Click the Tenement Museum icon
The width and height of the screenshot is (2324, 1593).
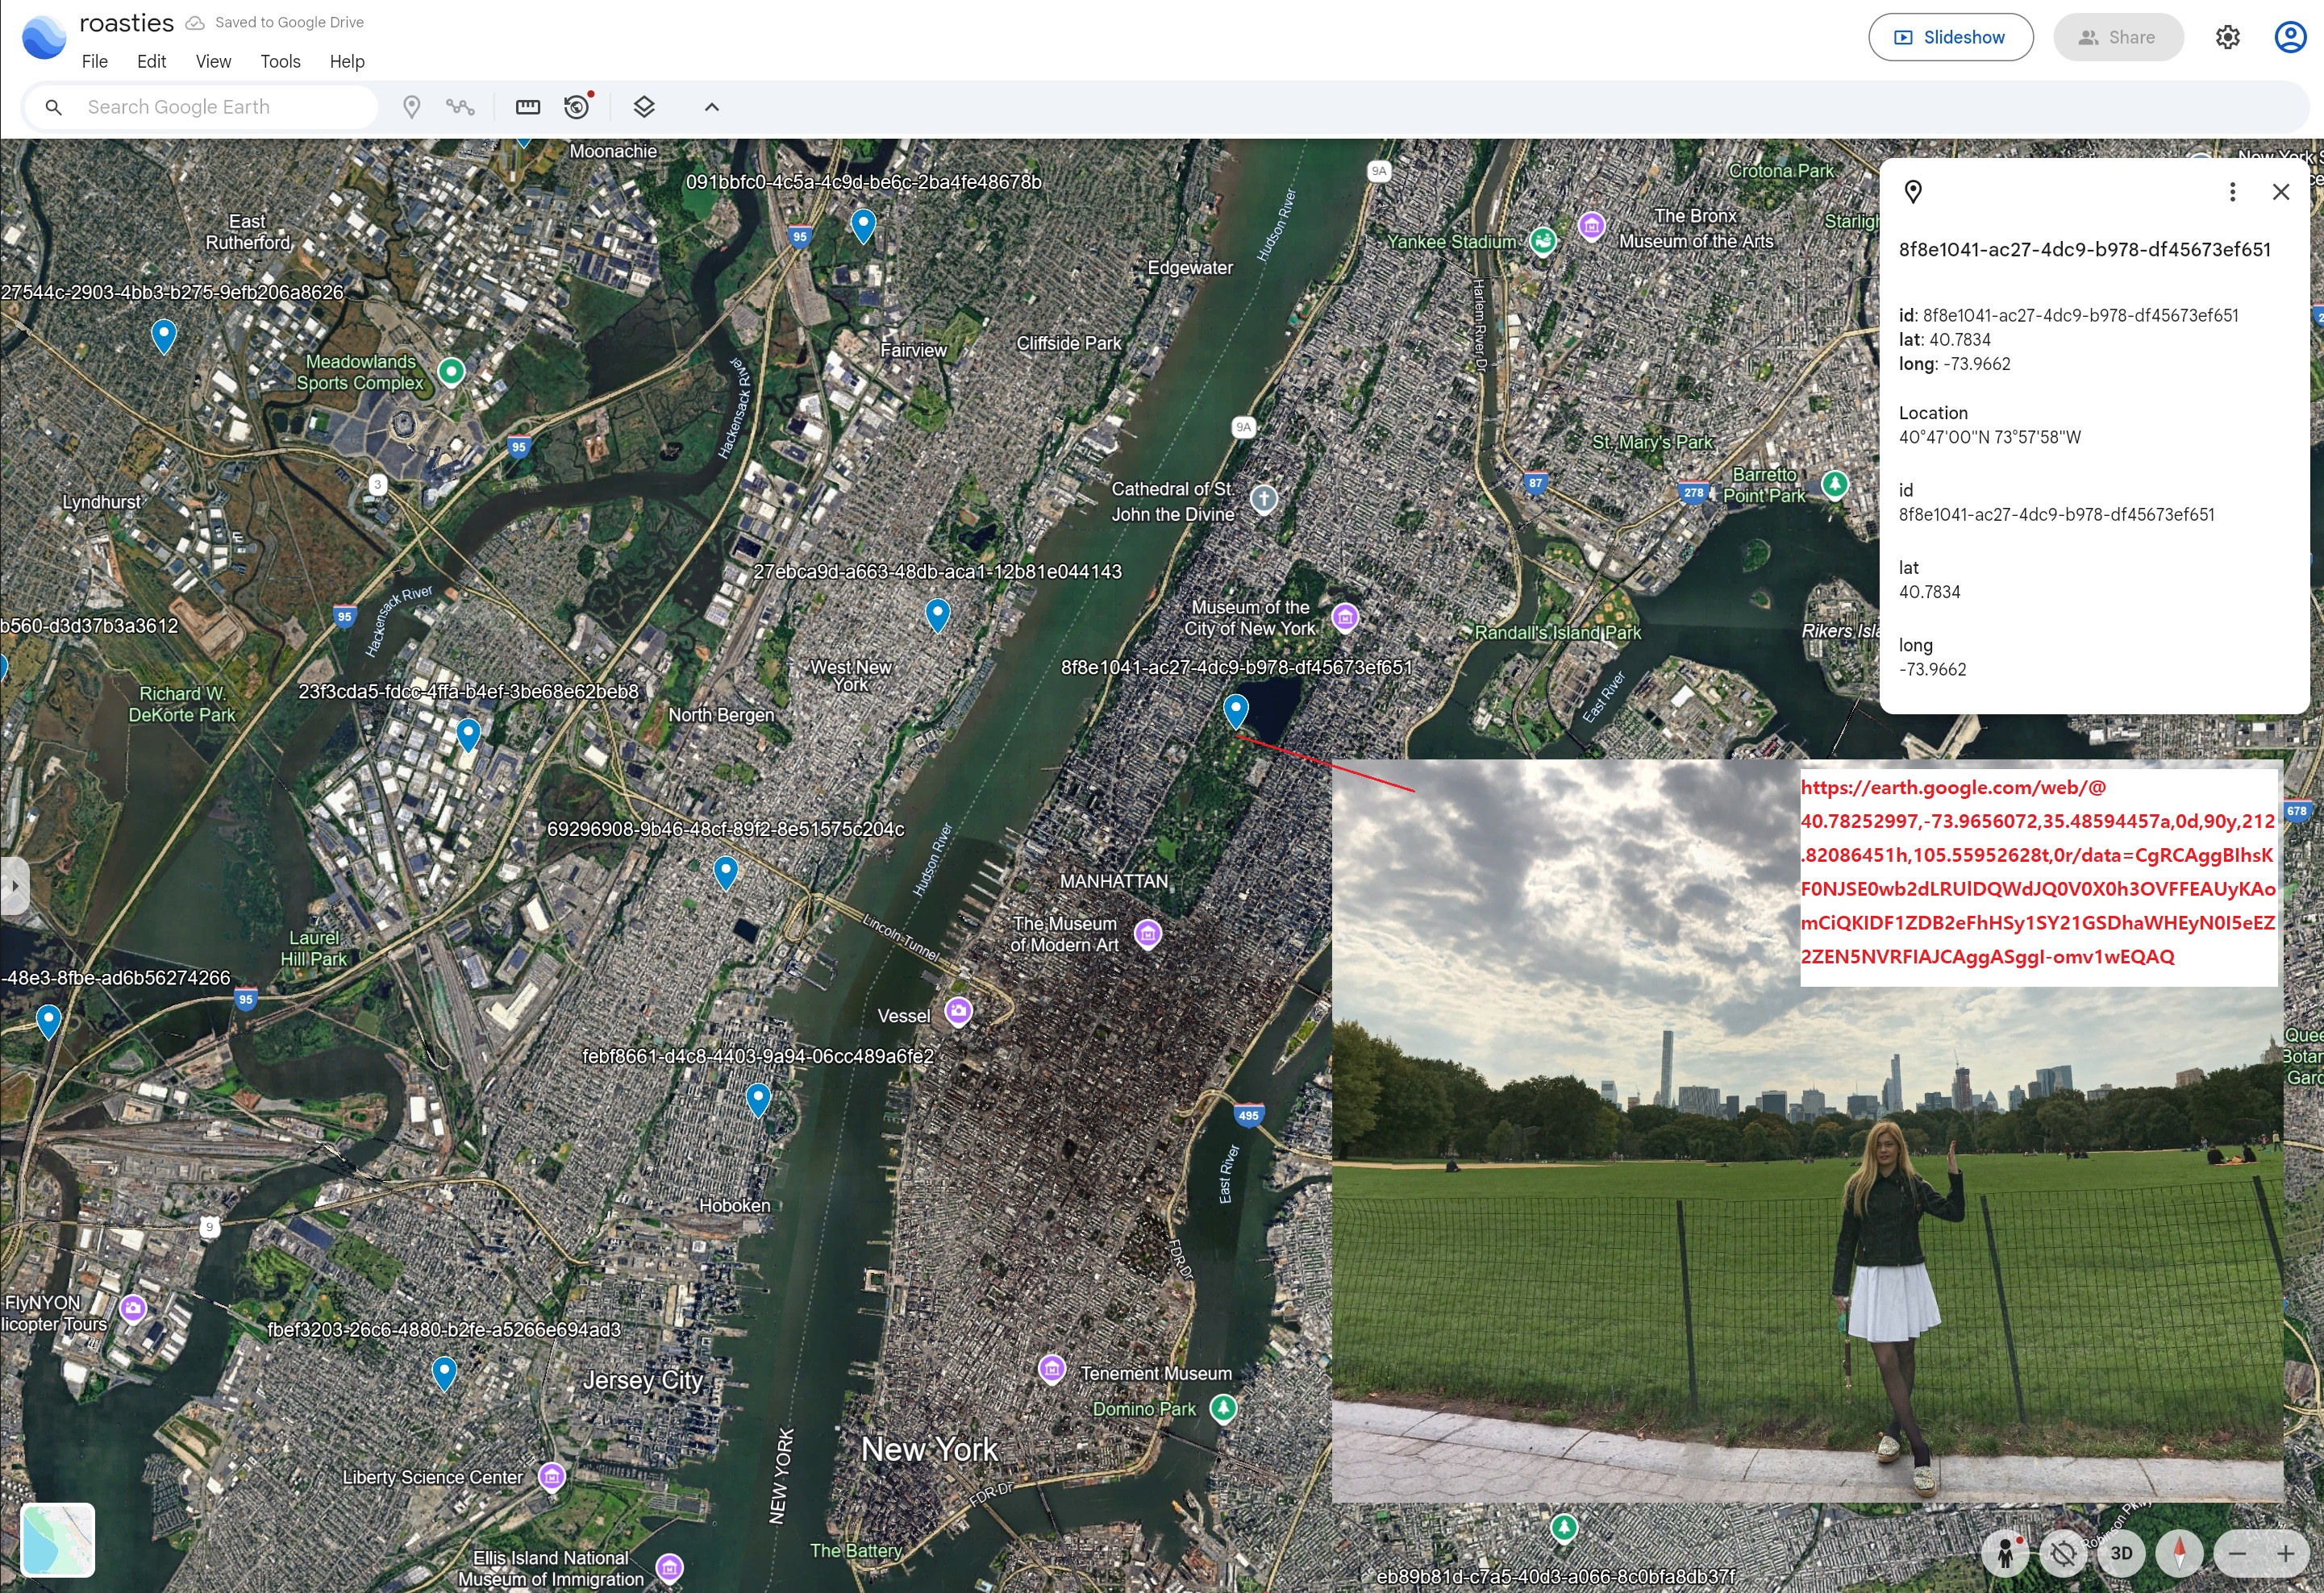tap(1051, 1369)
